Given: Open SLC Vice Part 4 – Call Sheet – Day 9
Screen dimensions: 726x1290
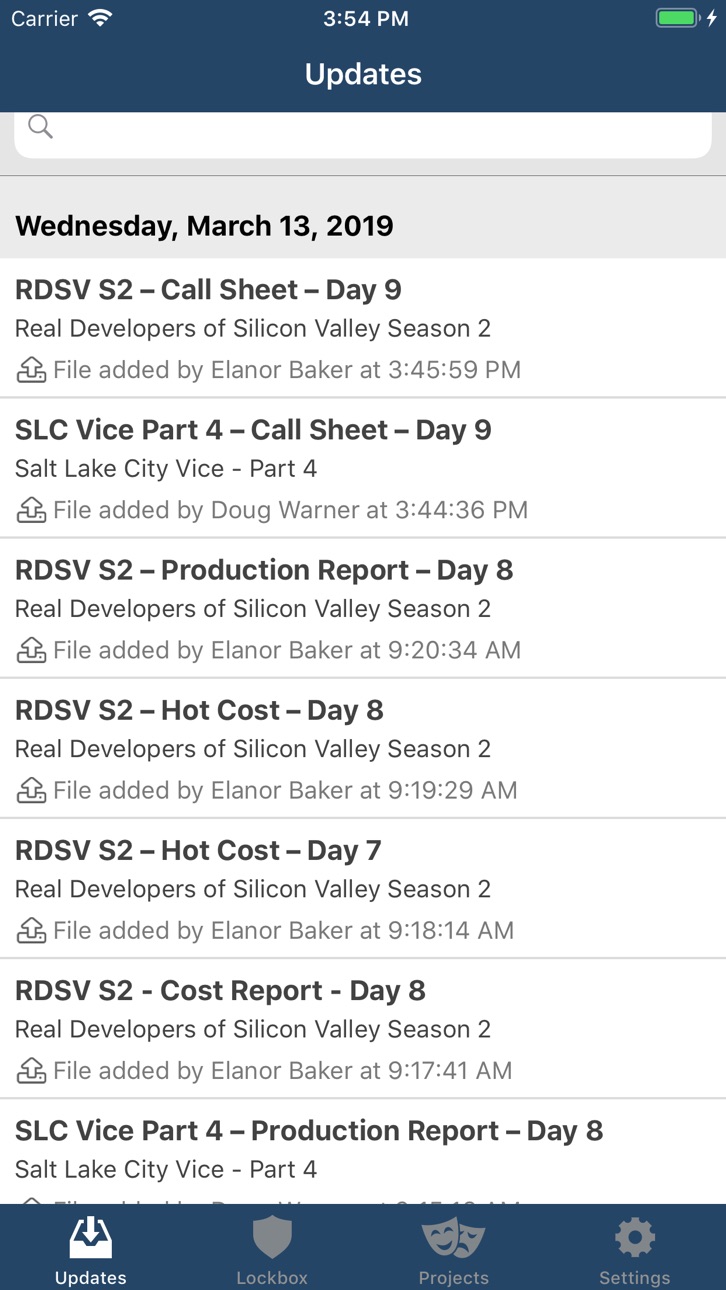Looking at the screenshot, I should click(363, 468).
